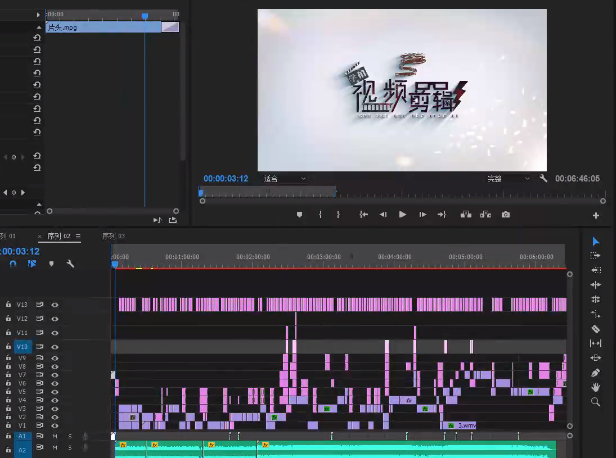616x458 pixels.
Task: Open the zoom level dropdown in Program monitor
Action: coord(285,179)
